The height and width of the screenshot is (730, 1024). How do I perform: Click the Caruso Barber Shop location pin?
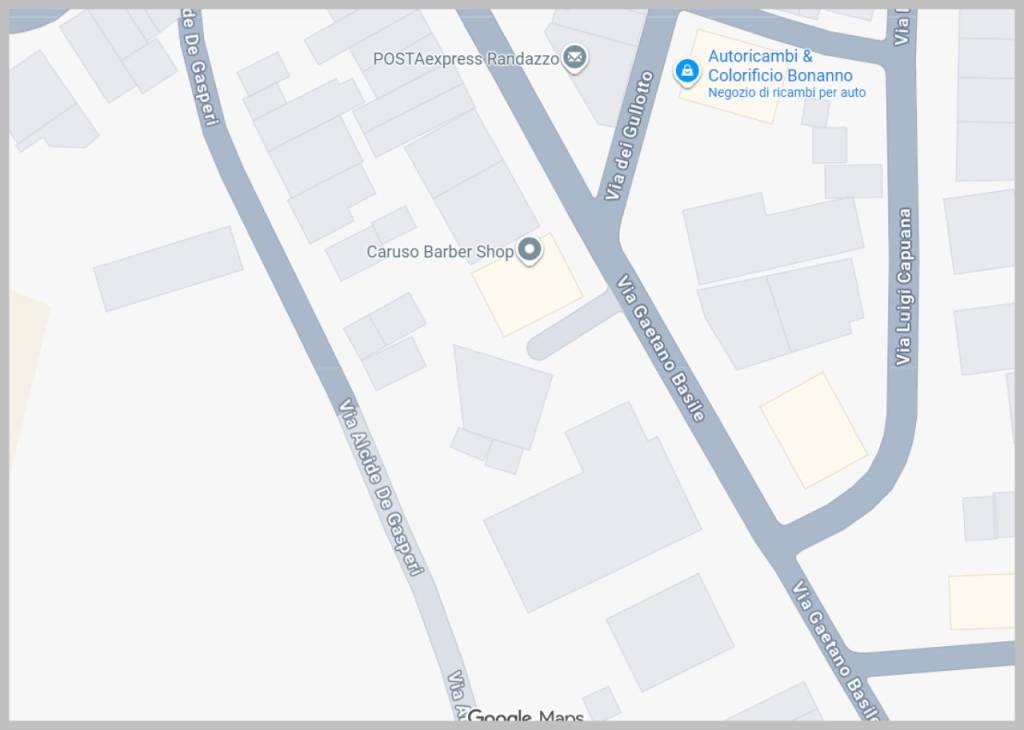point(530,251)
